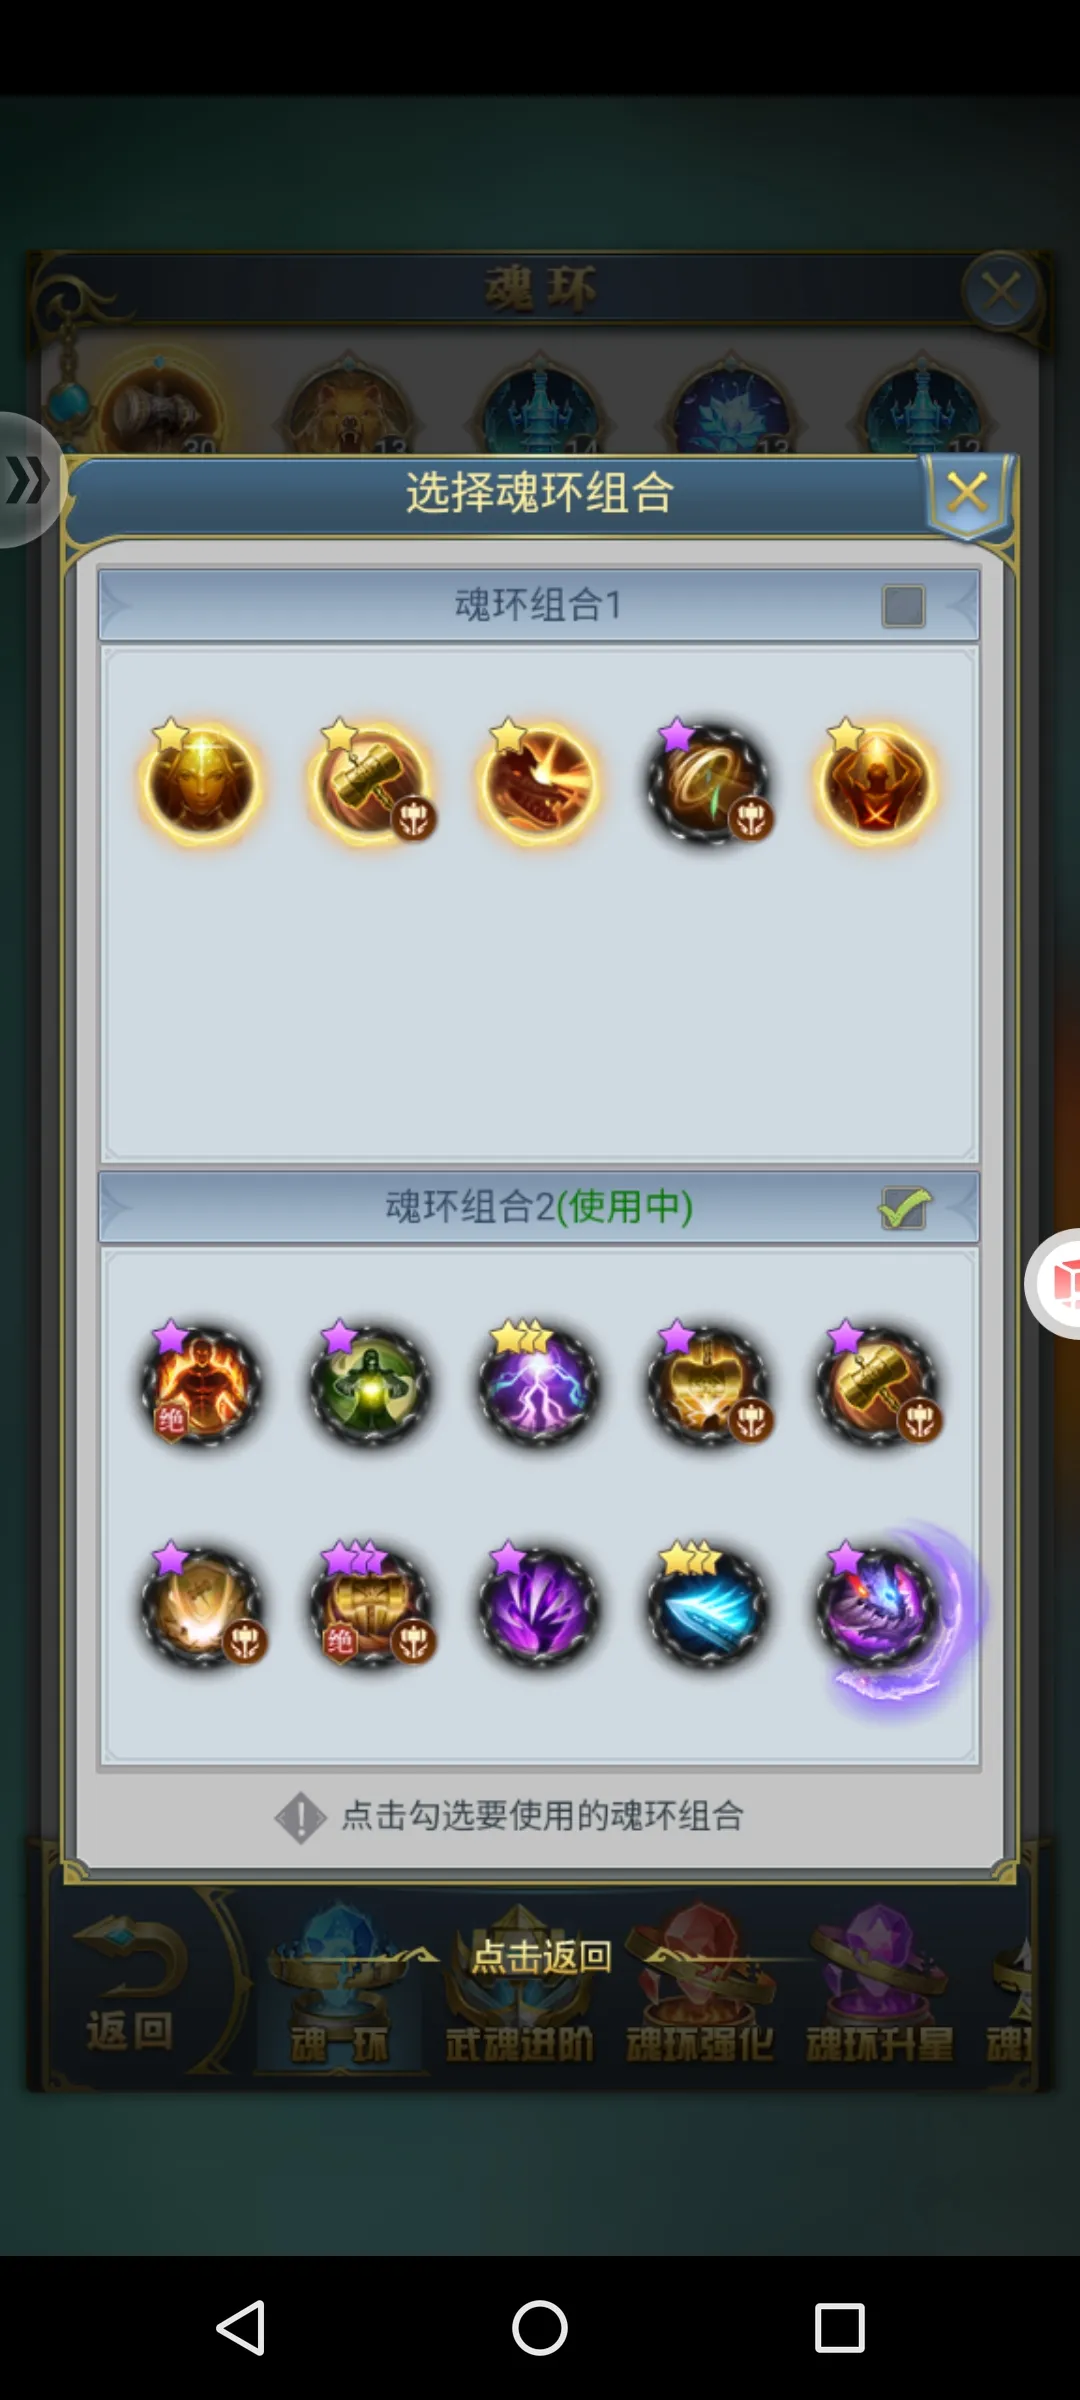The image size is (1080, 2400).
Task: Select the glowing purple dragon icon
Action: pyautogui.click(x=880, y=1606)
